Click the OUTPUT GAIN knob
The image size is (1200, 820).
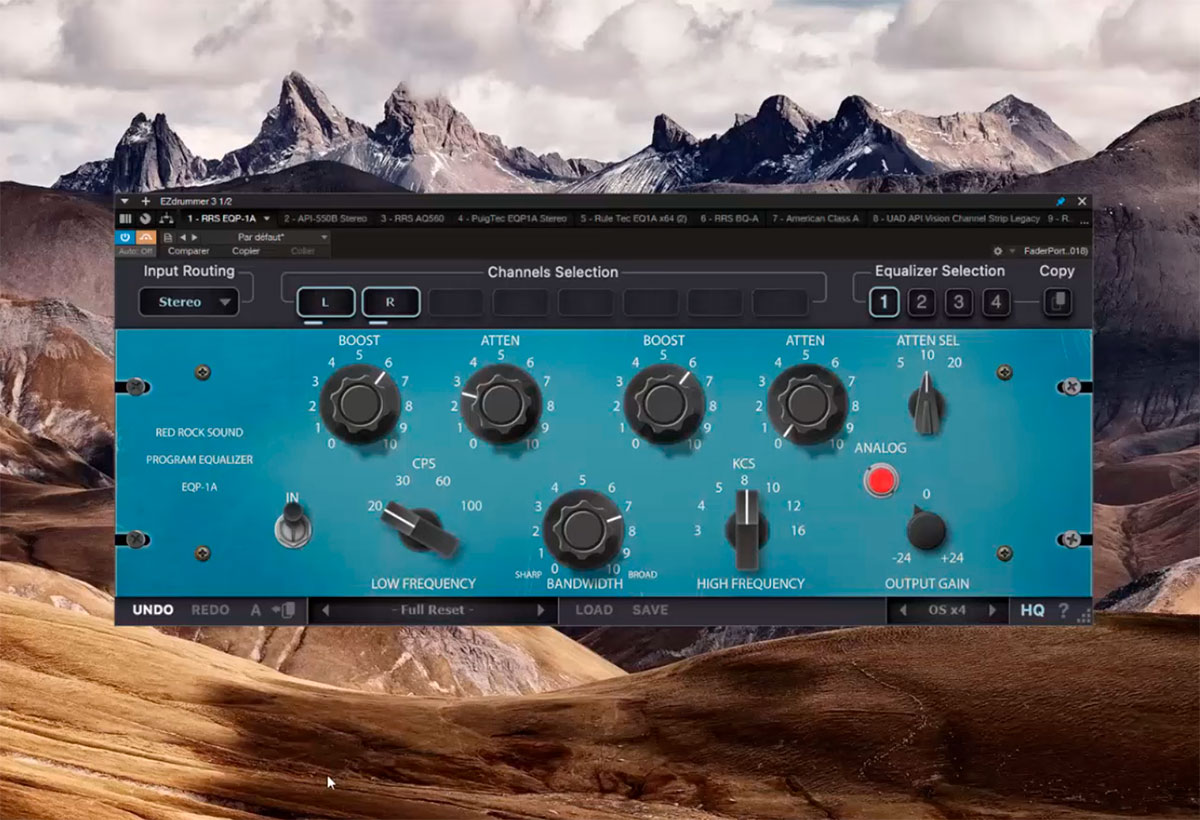click(927, 528)
